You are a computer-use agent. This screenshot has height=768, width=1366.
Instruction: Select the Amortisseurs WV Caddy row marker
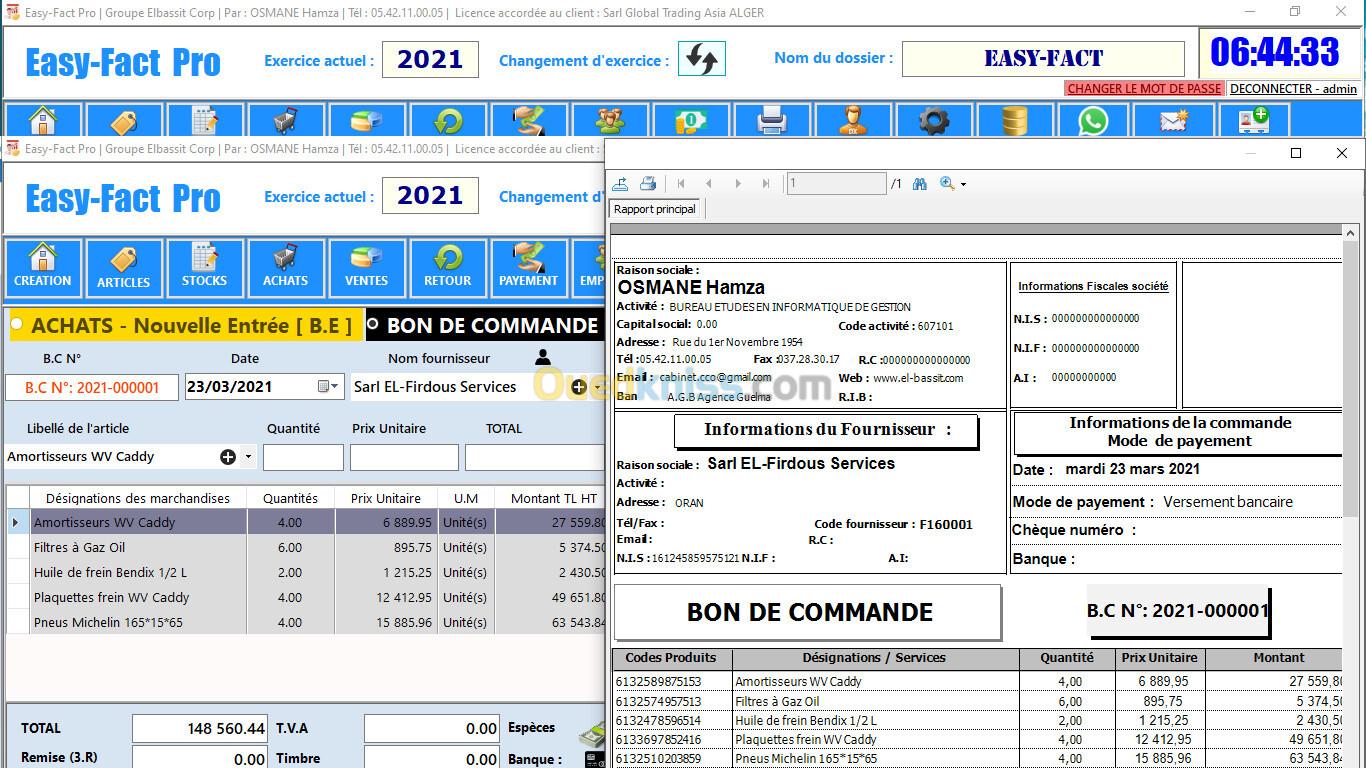[x=15, y=522]
